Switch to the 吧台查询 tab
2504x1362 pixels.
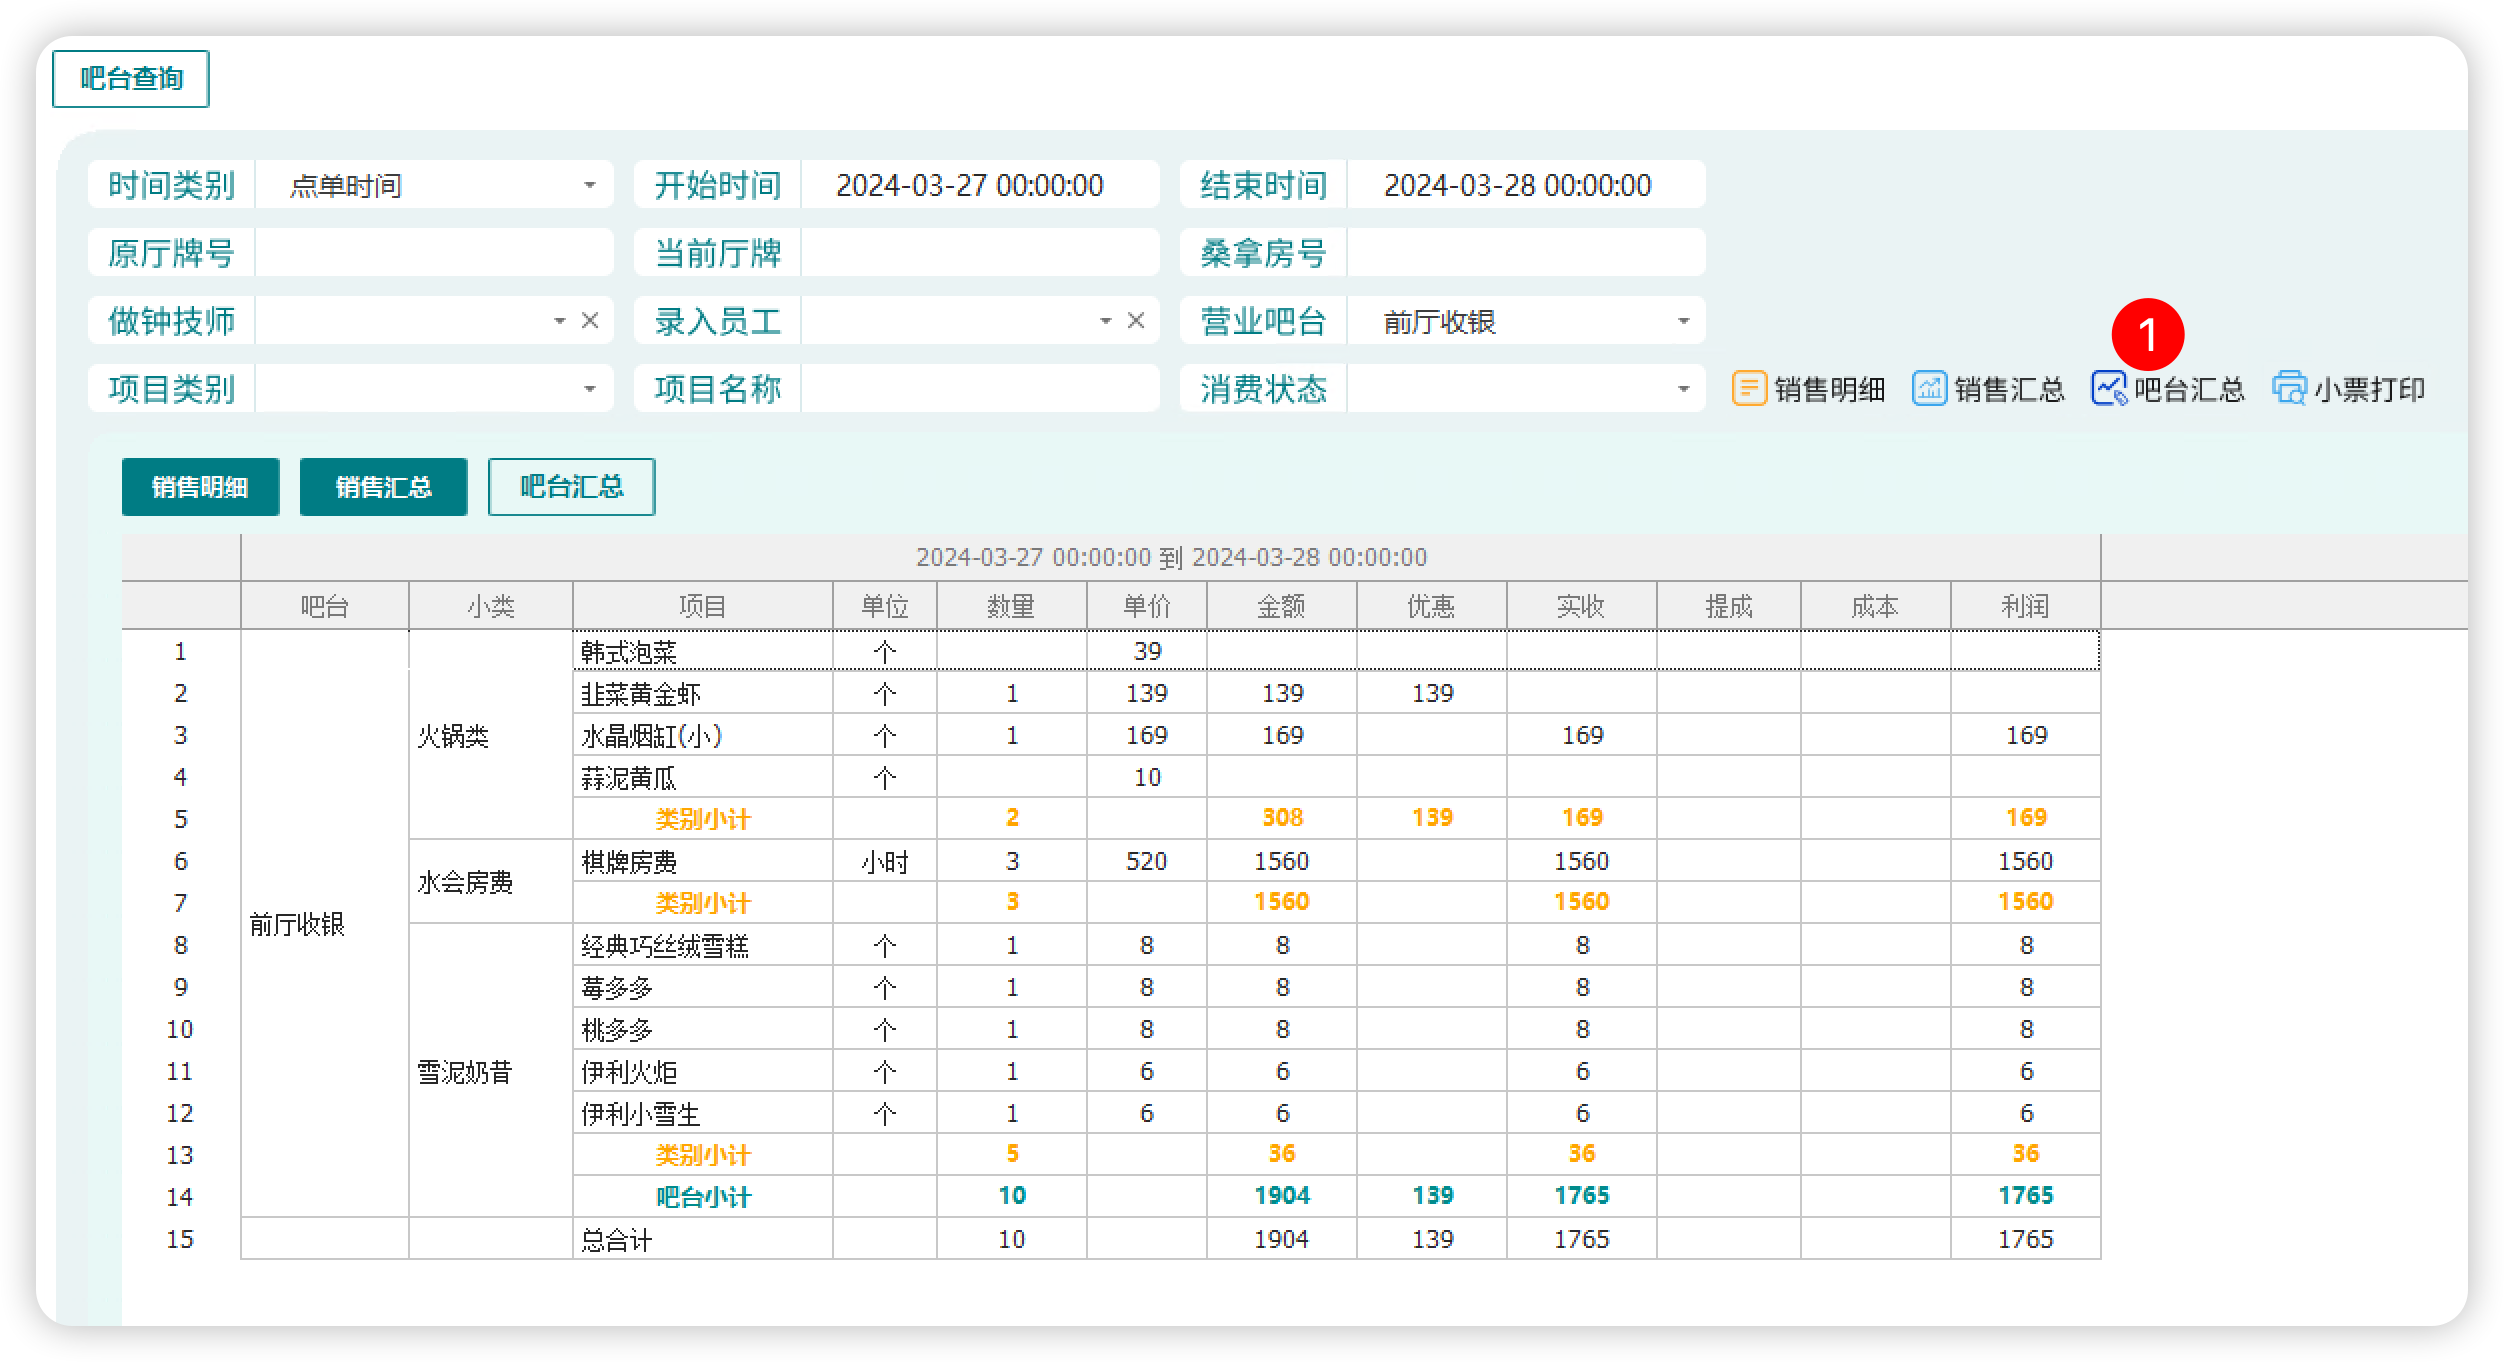131,79
